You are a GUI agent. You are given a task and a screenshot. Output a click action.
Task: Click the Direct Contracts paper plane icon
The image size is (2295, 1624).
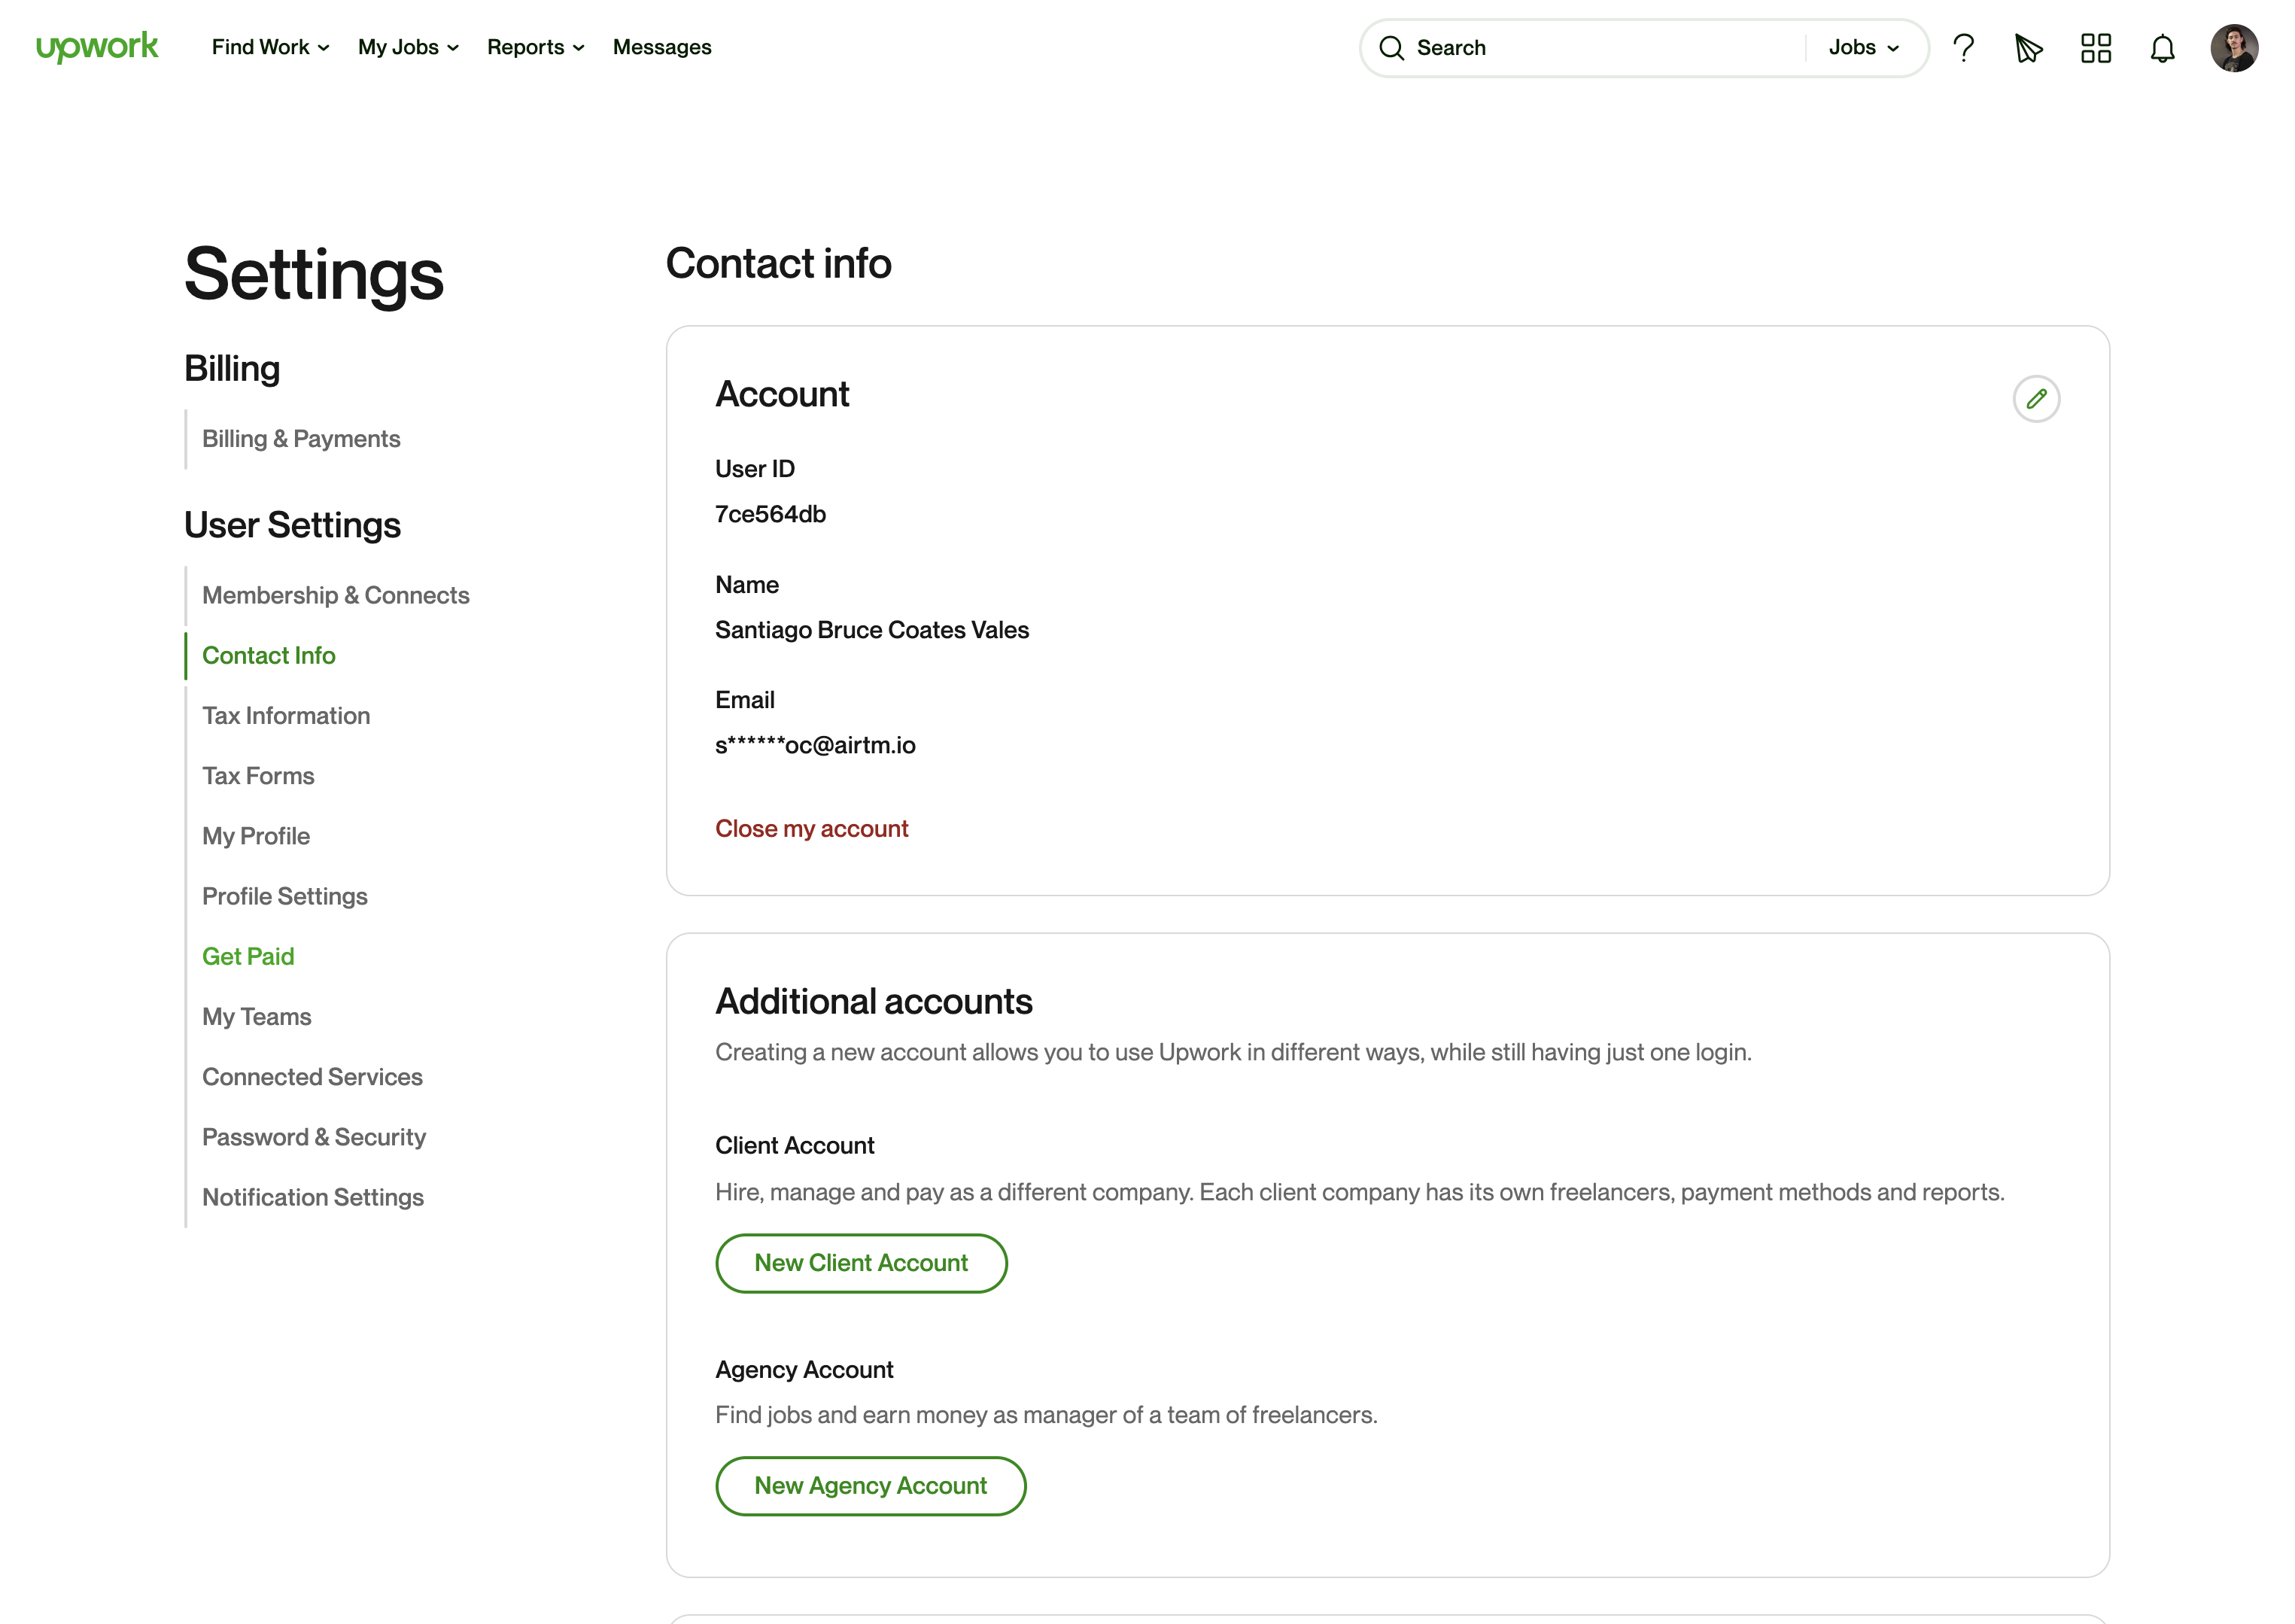(2028, 48)
